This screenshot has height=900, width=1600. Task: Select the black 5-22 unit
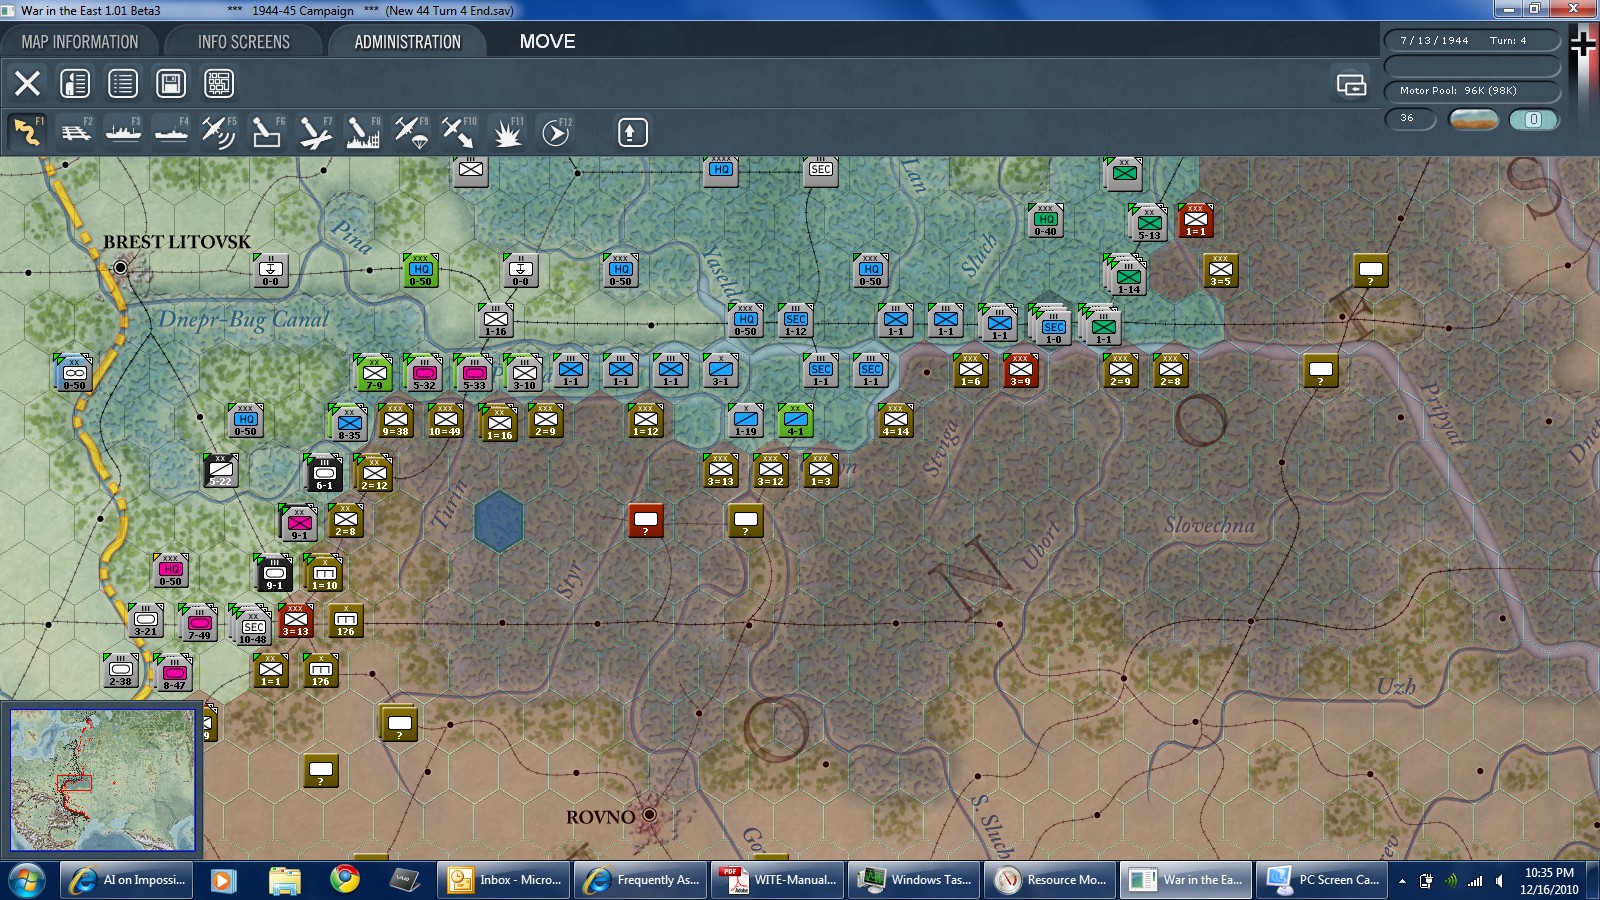pyautogui.click(x=220, y=471)
